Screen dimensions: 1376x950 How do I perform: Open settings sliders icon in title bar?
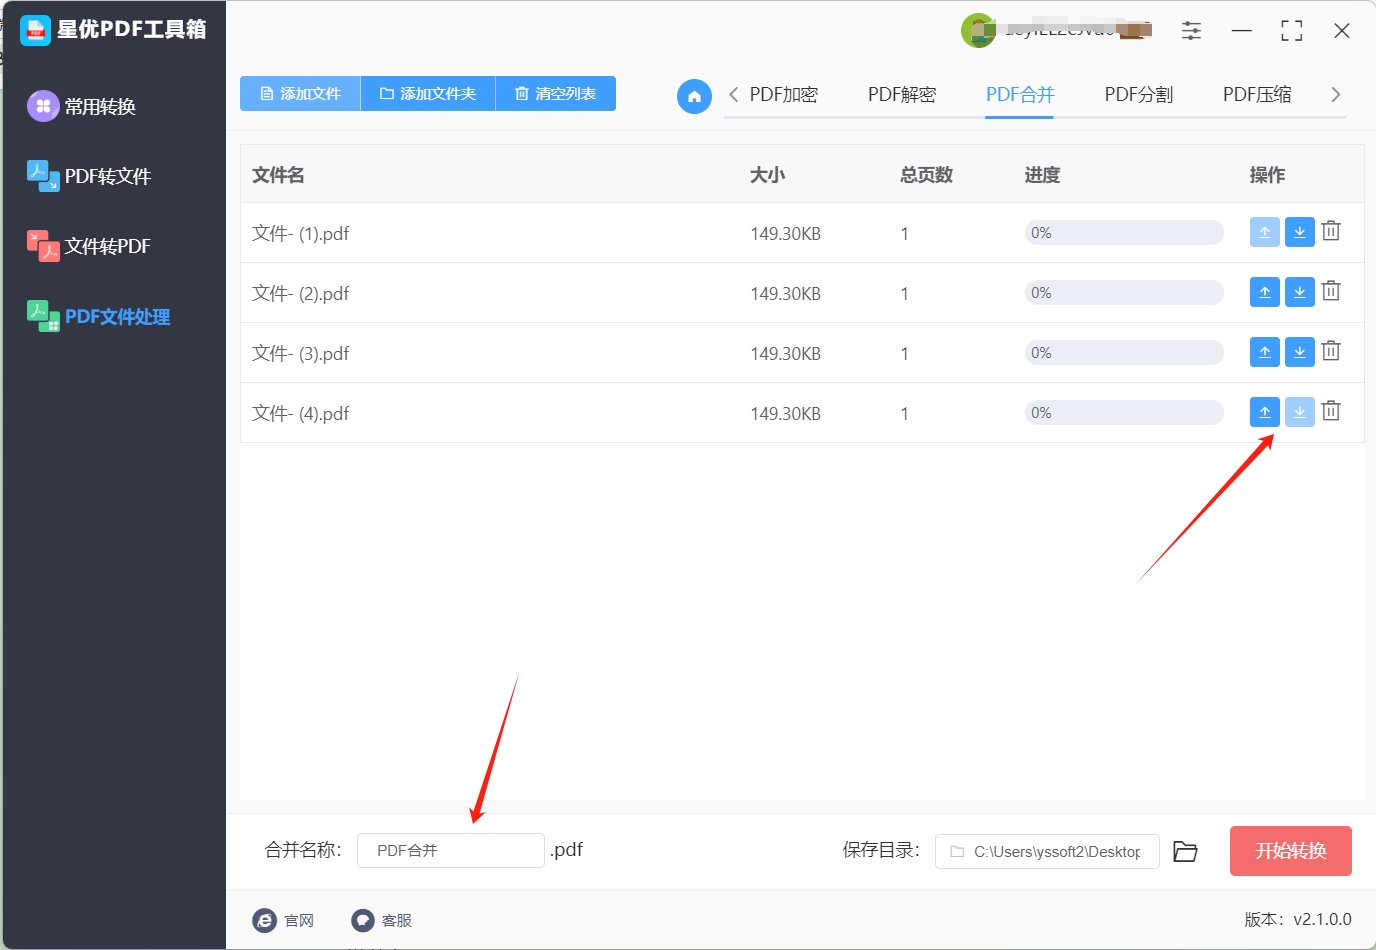coord(1191,31)
